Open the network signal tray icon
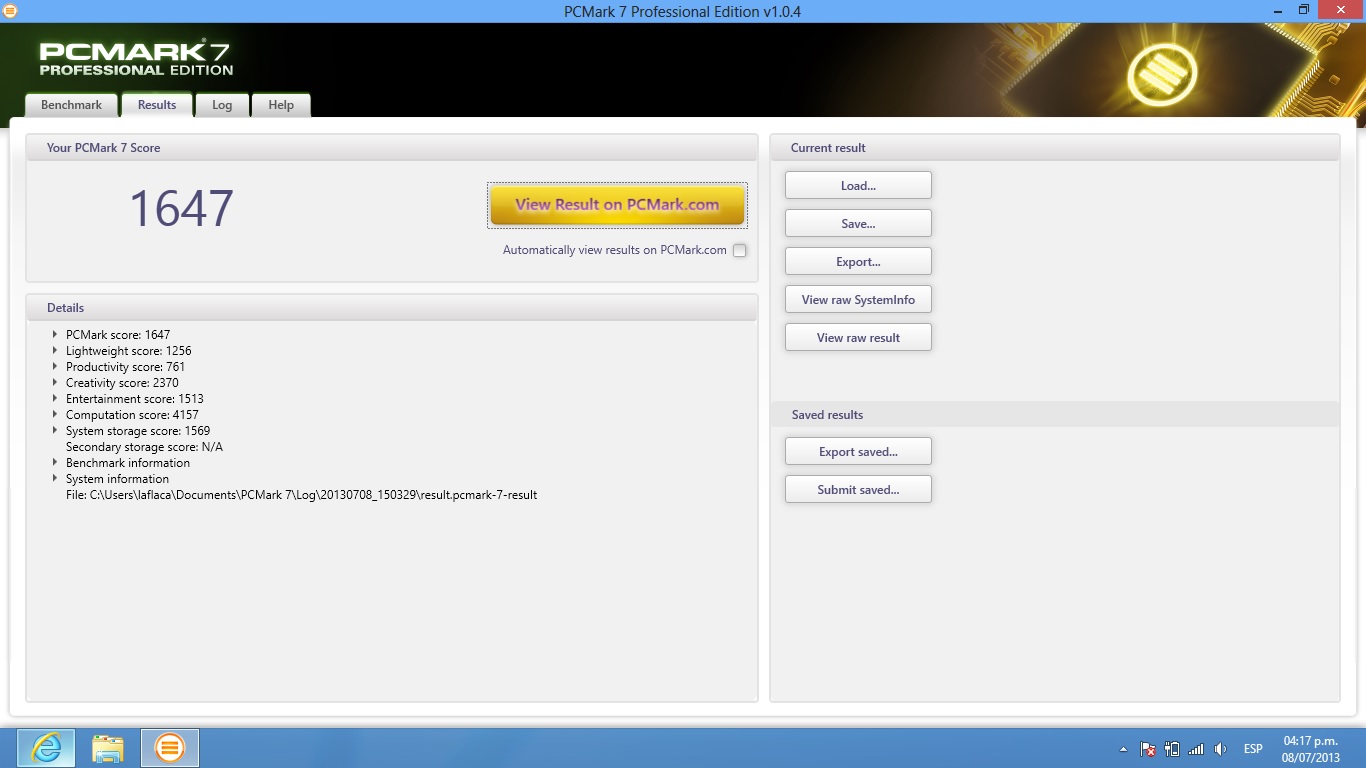 [1196, 749]
